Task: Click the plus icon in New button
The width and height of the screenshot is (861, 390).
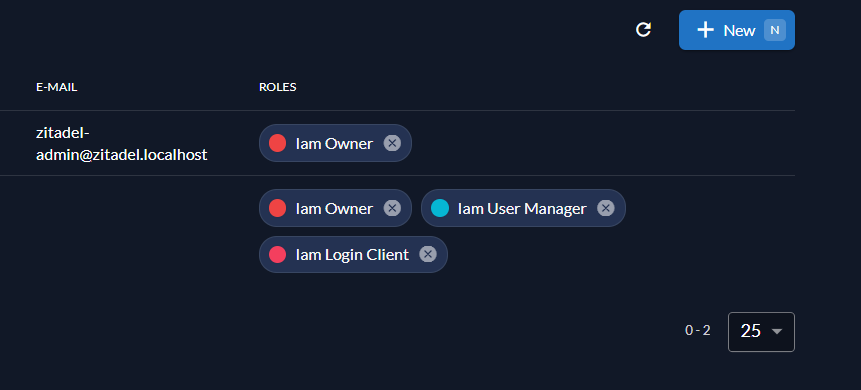Action: (705, 30)
